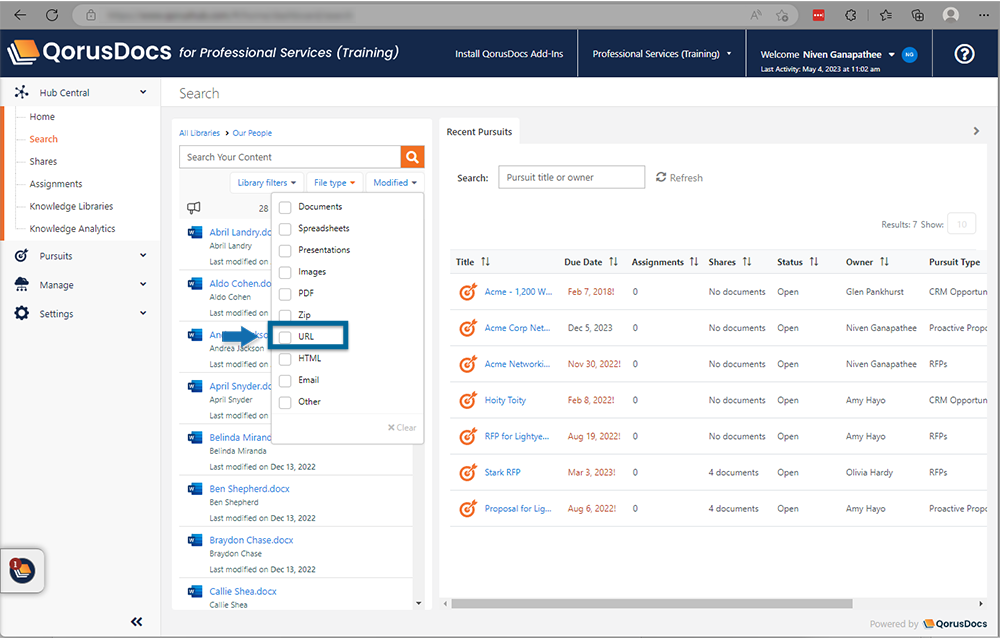Image resolution: width=1000 pixels, height=638 pixels.
Task: Click the orange search magnifier button
Action: pyautogui.click(x=413, y=157)
